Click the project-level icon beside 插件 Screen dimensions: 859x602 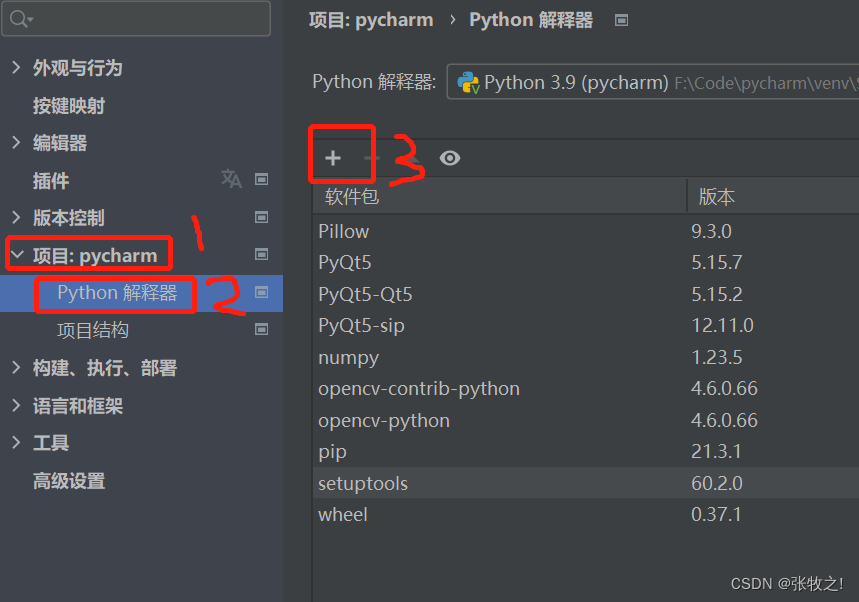[262, 179]
